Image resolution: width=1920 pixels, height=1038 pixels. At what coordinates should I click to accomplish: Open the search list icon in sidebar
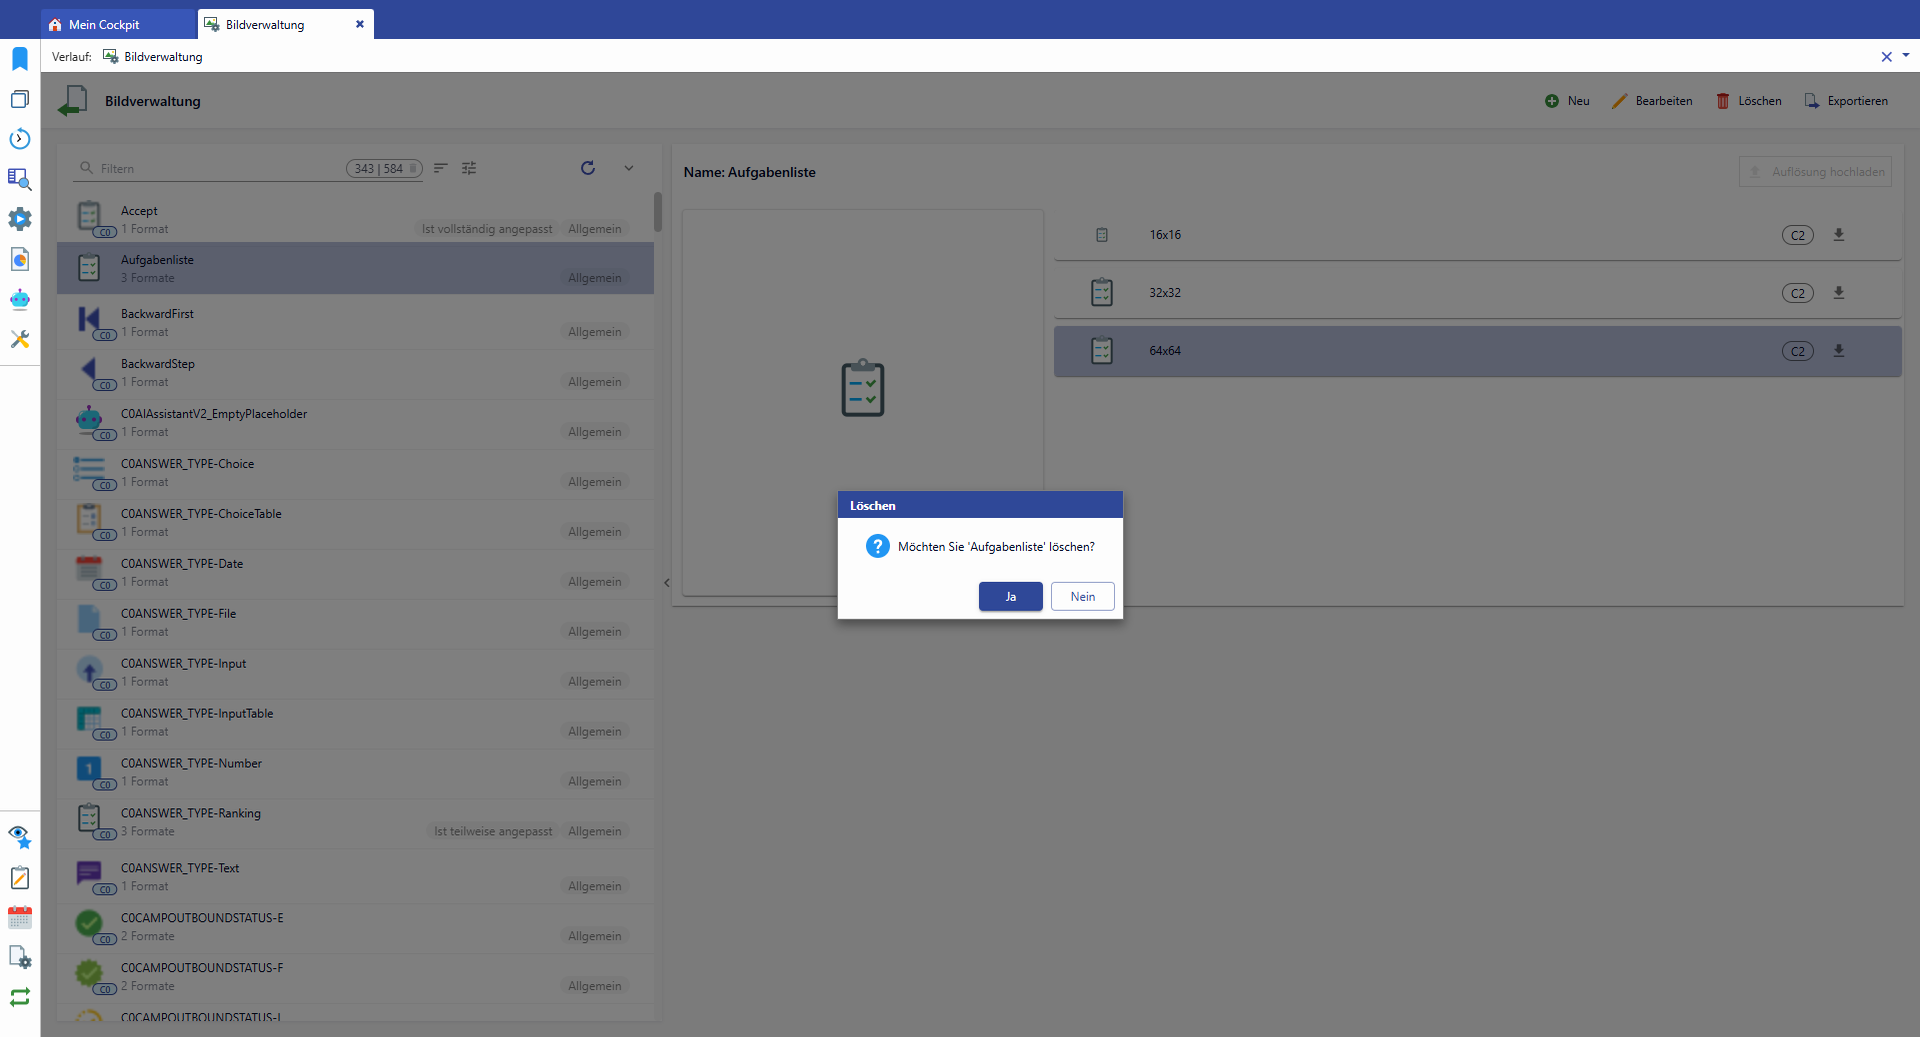pos(20,179)
